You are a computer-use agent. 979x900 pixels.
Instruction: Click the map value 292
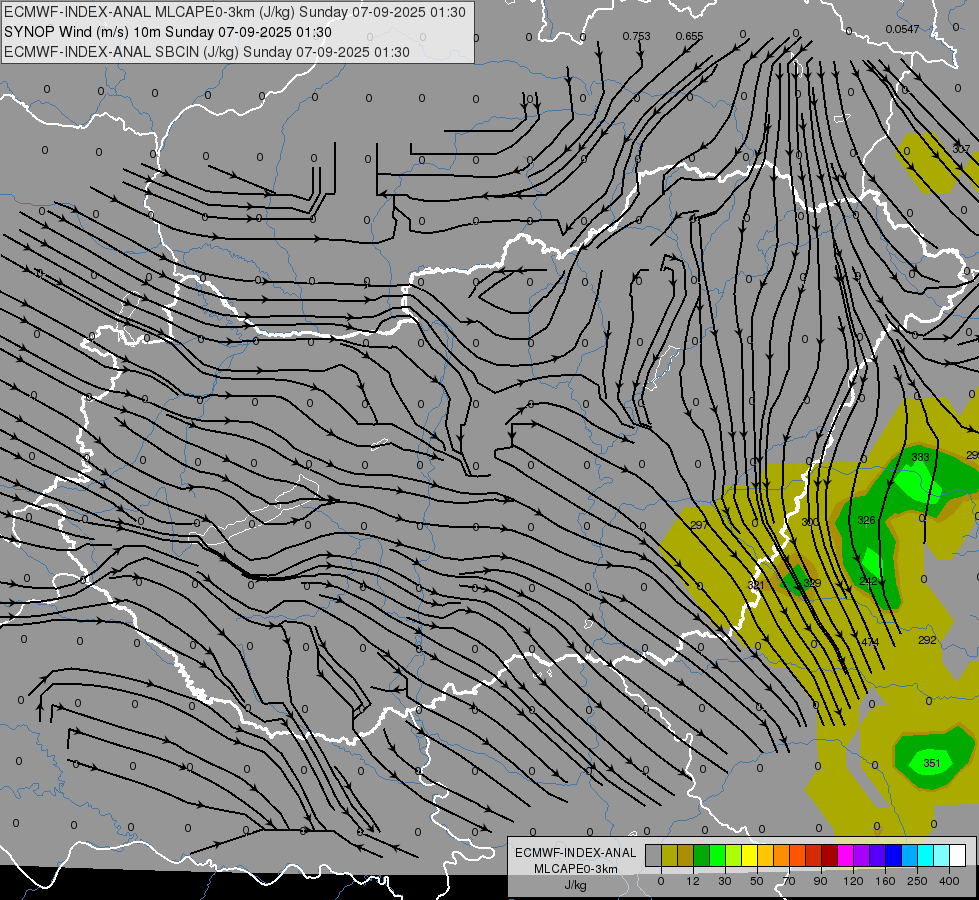pos(927,640)
